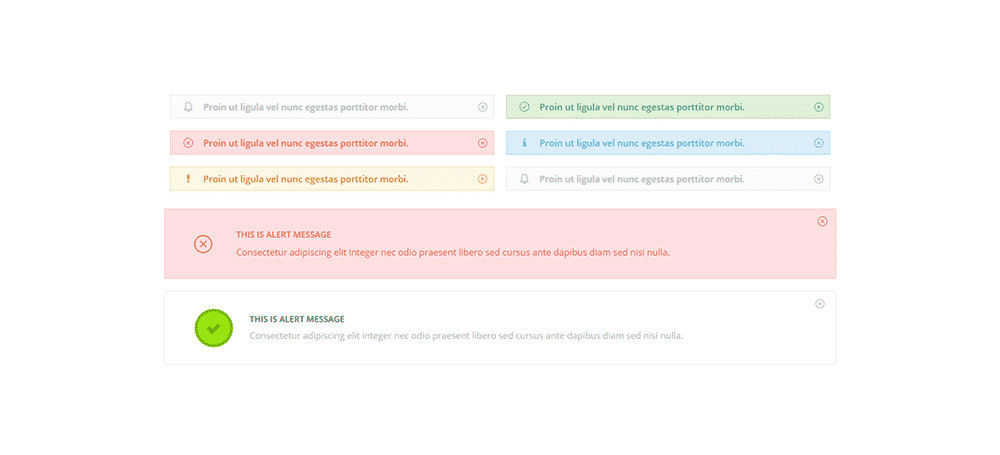Click the gray Consectetur adipiscing description text

click(x=466, y=336)
